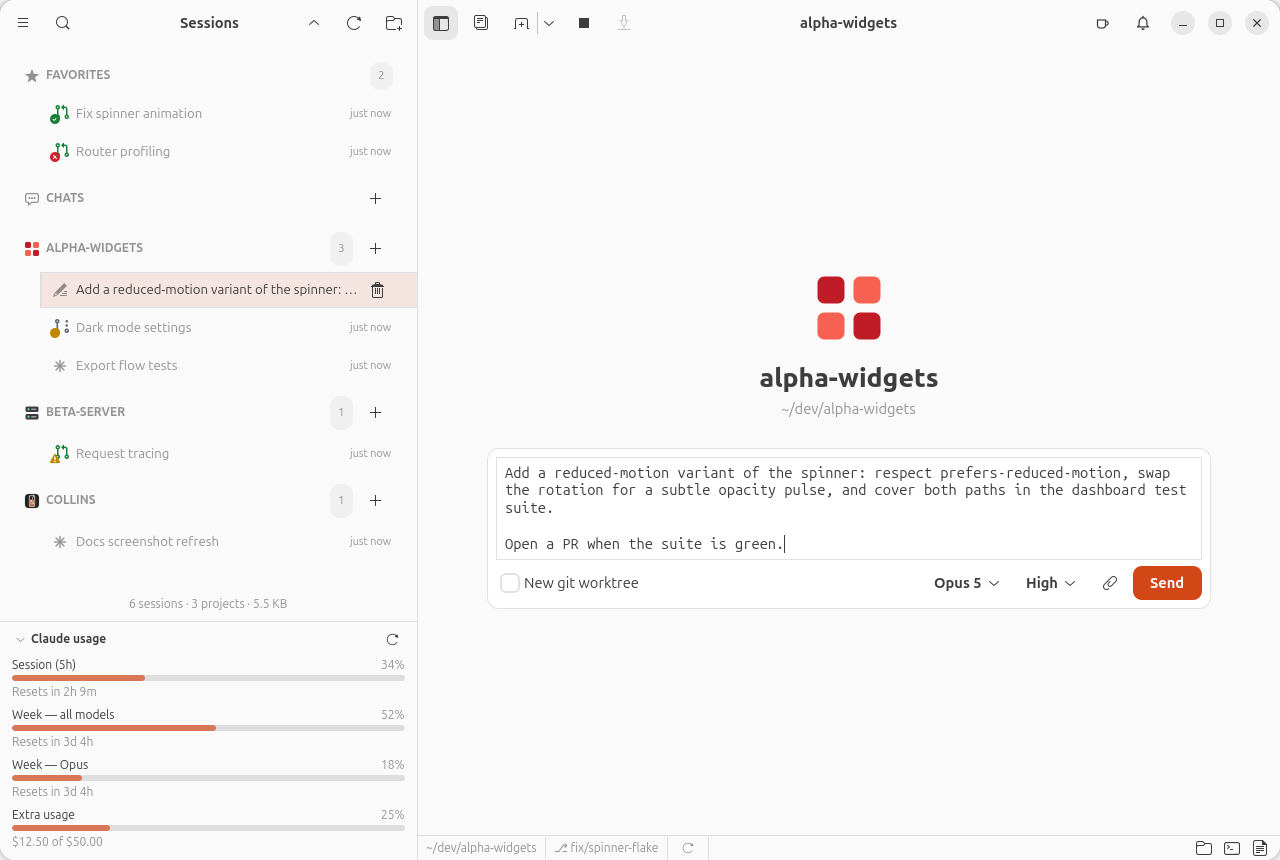Image resolution: width=1280 pixels, height=860 pixels.
Task: Collapse the Claude usage panel
Action: tap(19, 639)
